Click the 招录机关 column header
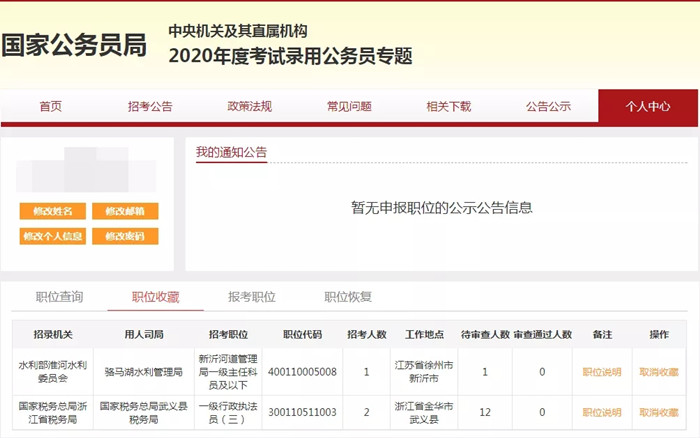The image size is (700, 438). pos(53,334)
